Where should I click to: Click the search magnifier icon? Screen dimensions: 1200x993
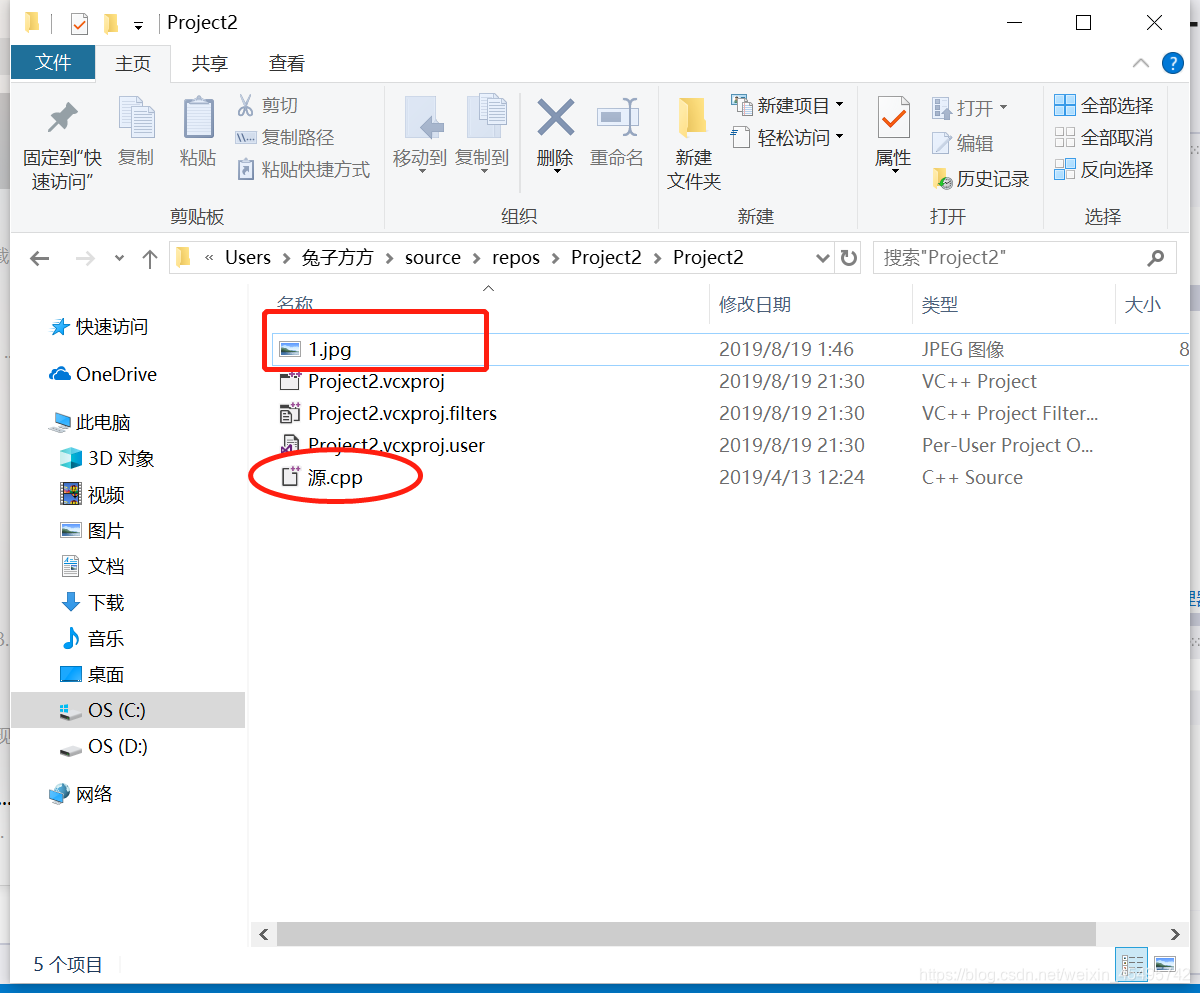click(1155, 258)
